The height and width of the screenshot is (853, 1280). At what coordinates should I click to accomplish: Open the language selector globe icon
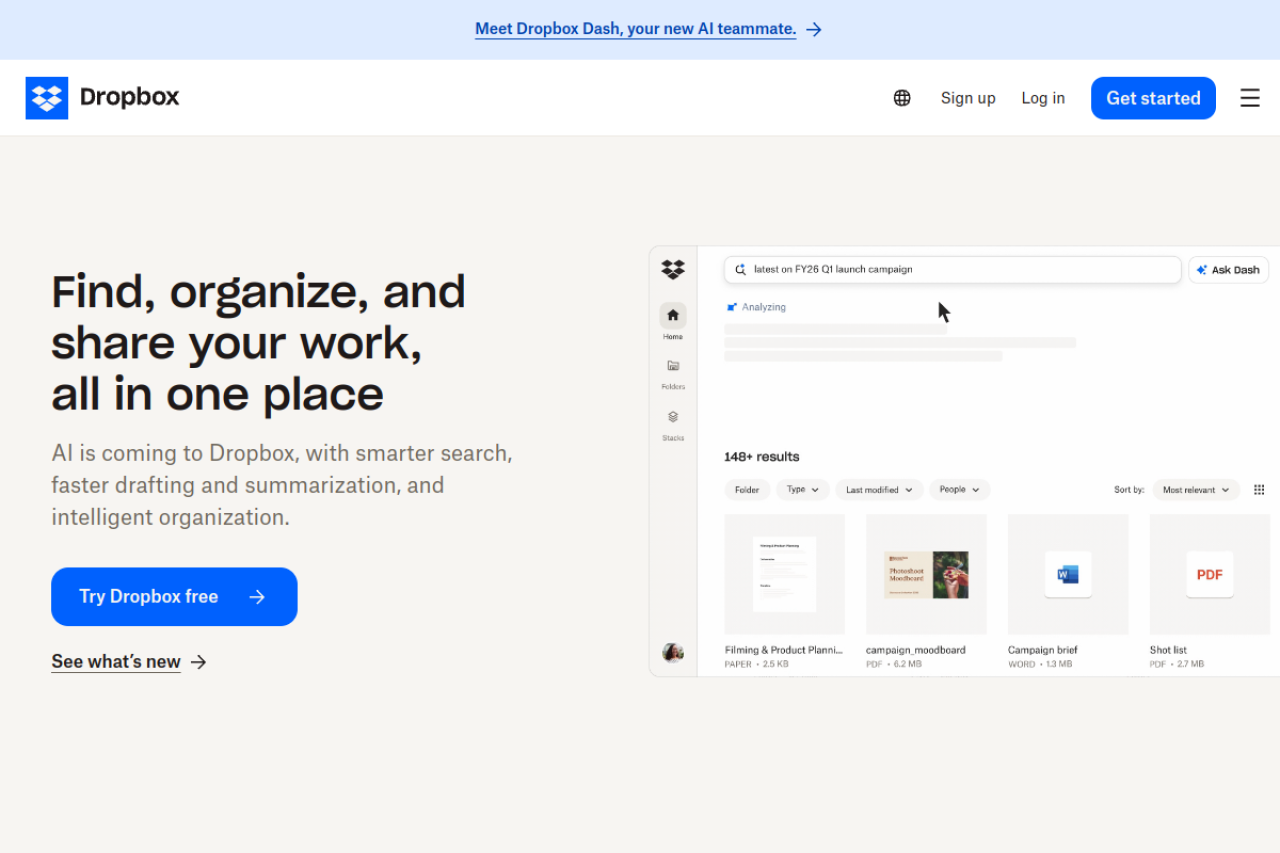point(902,98)
